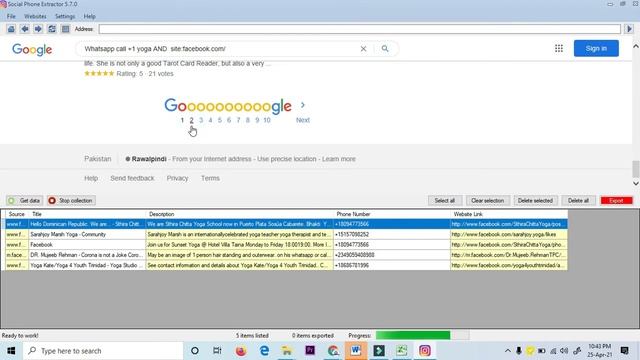Go to Google results page 3
640x360 pixels.
coord(201,120)
